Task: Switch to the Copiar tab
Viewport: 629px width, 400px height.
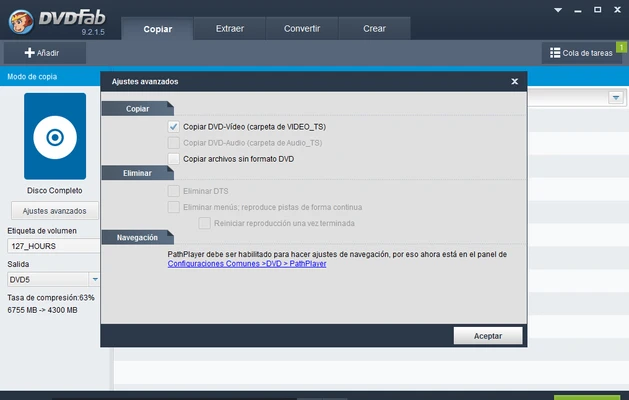Action: point(157,28)
